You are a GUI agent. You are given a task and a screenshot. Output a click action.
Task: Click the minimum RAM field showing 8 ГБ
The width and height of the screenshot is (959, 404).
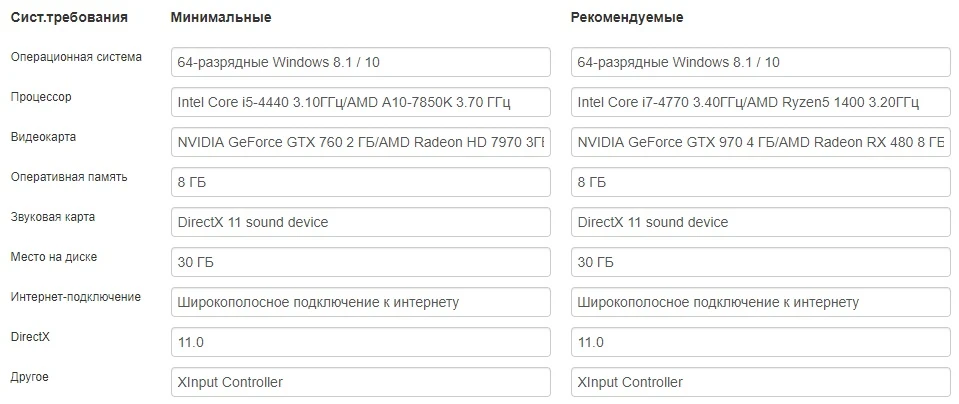360,182
